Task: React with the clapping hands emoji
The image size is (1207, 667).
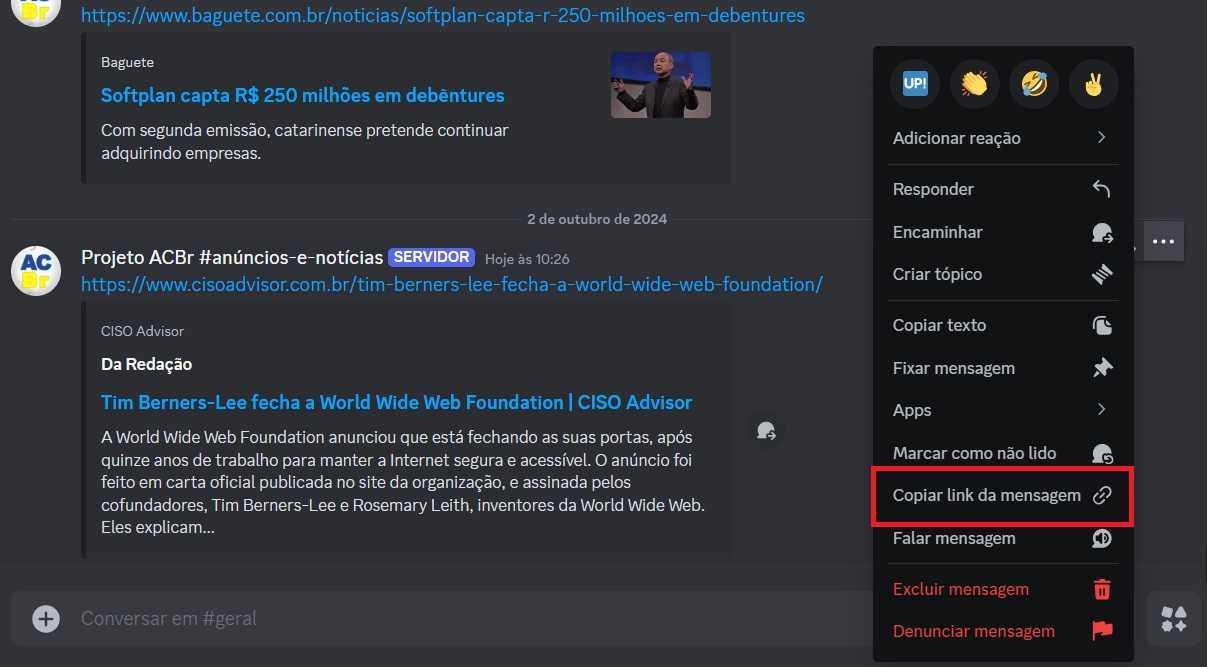Action: tap(975, 83)
